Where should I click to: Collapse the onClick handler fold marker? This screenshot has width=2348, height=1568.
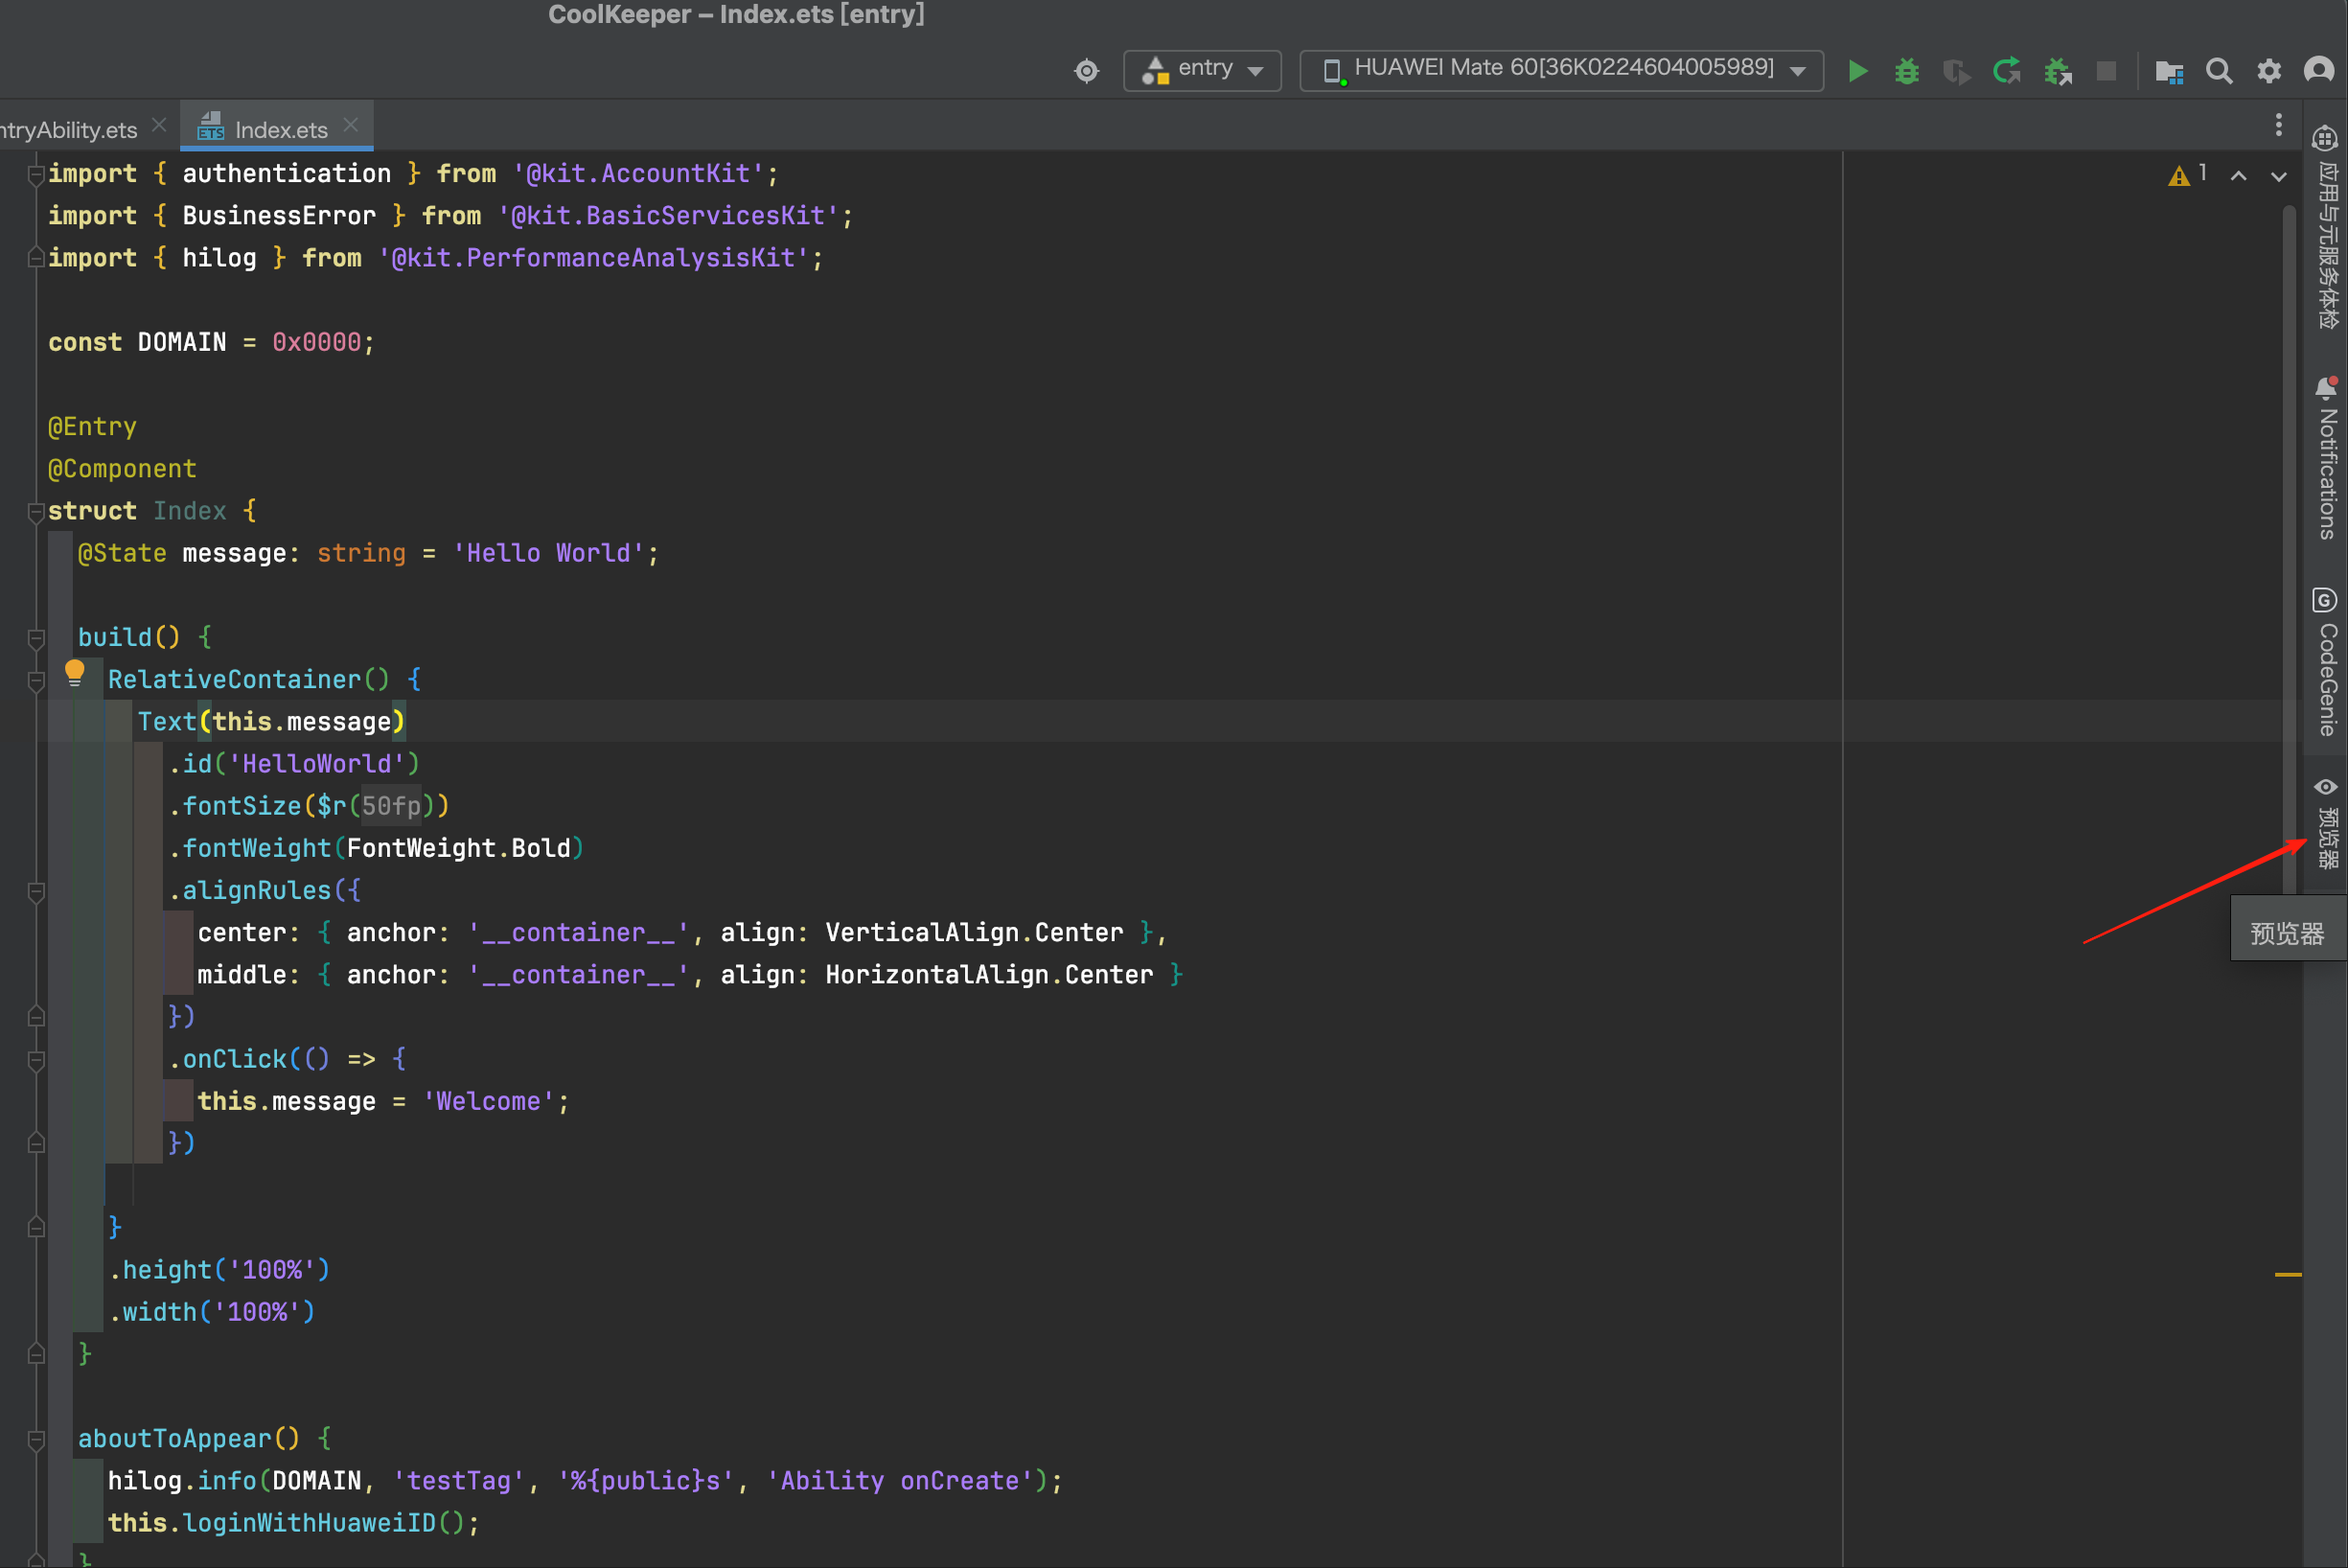pyautogui.click(x=36, y=1060)
